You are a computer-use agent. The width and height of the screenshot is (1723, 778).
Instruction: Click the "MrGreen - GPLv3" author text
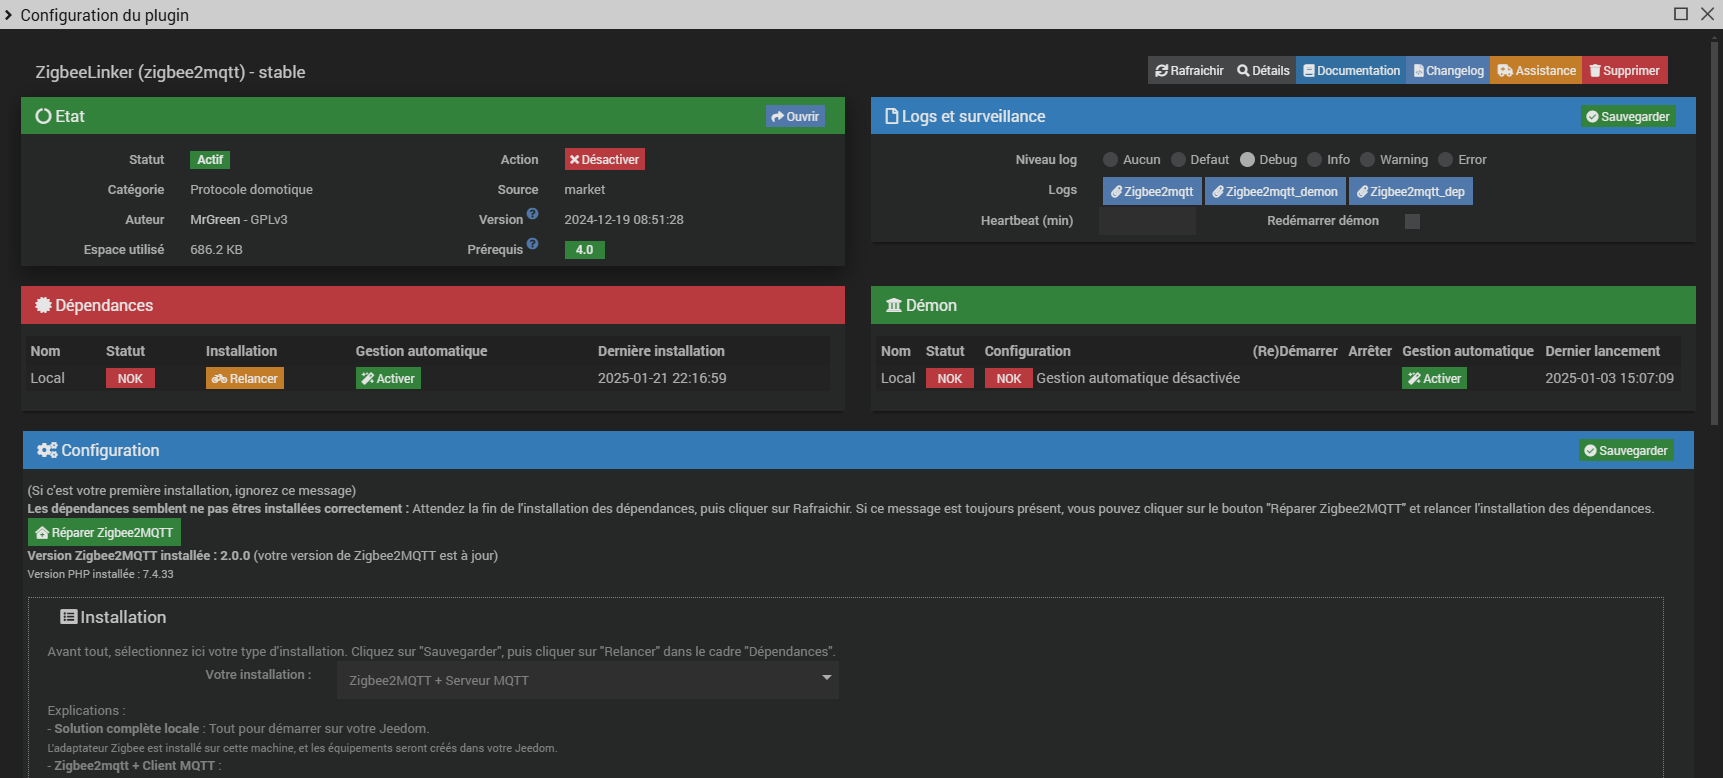(x=239, y=219)
